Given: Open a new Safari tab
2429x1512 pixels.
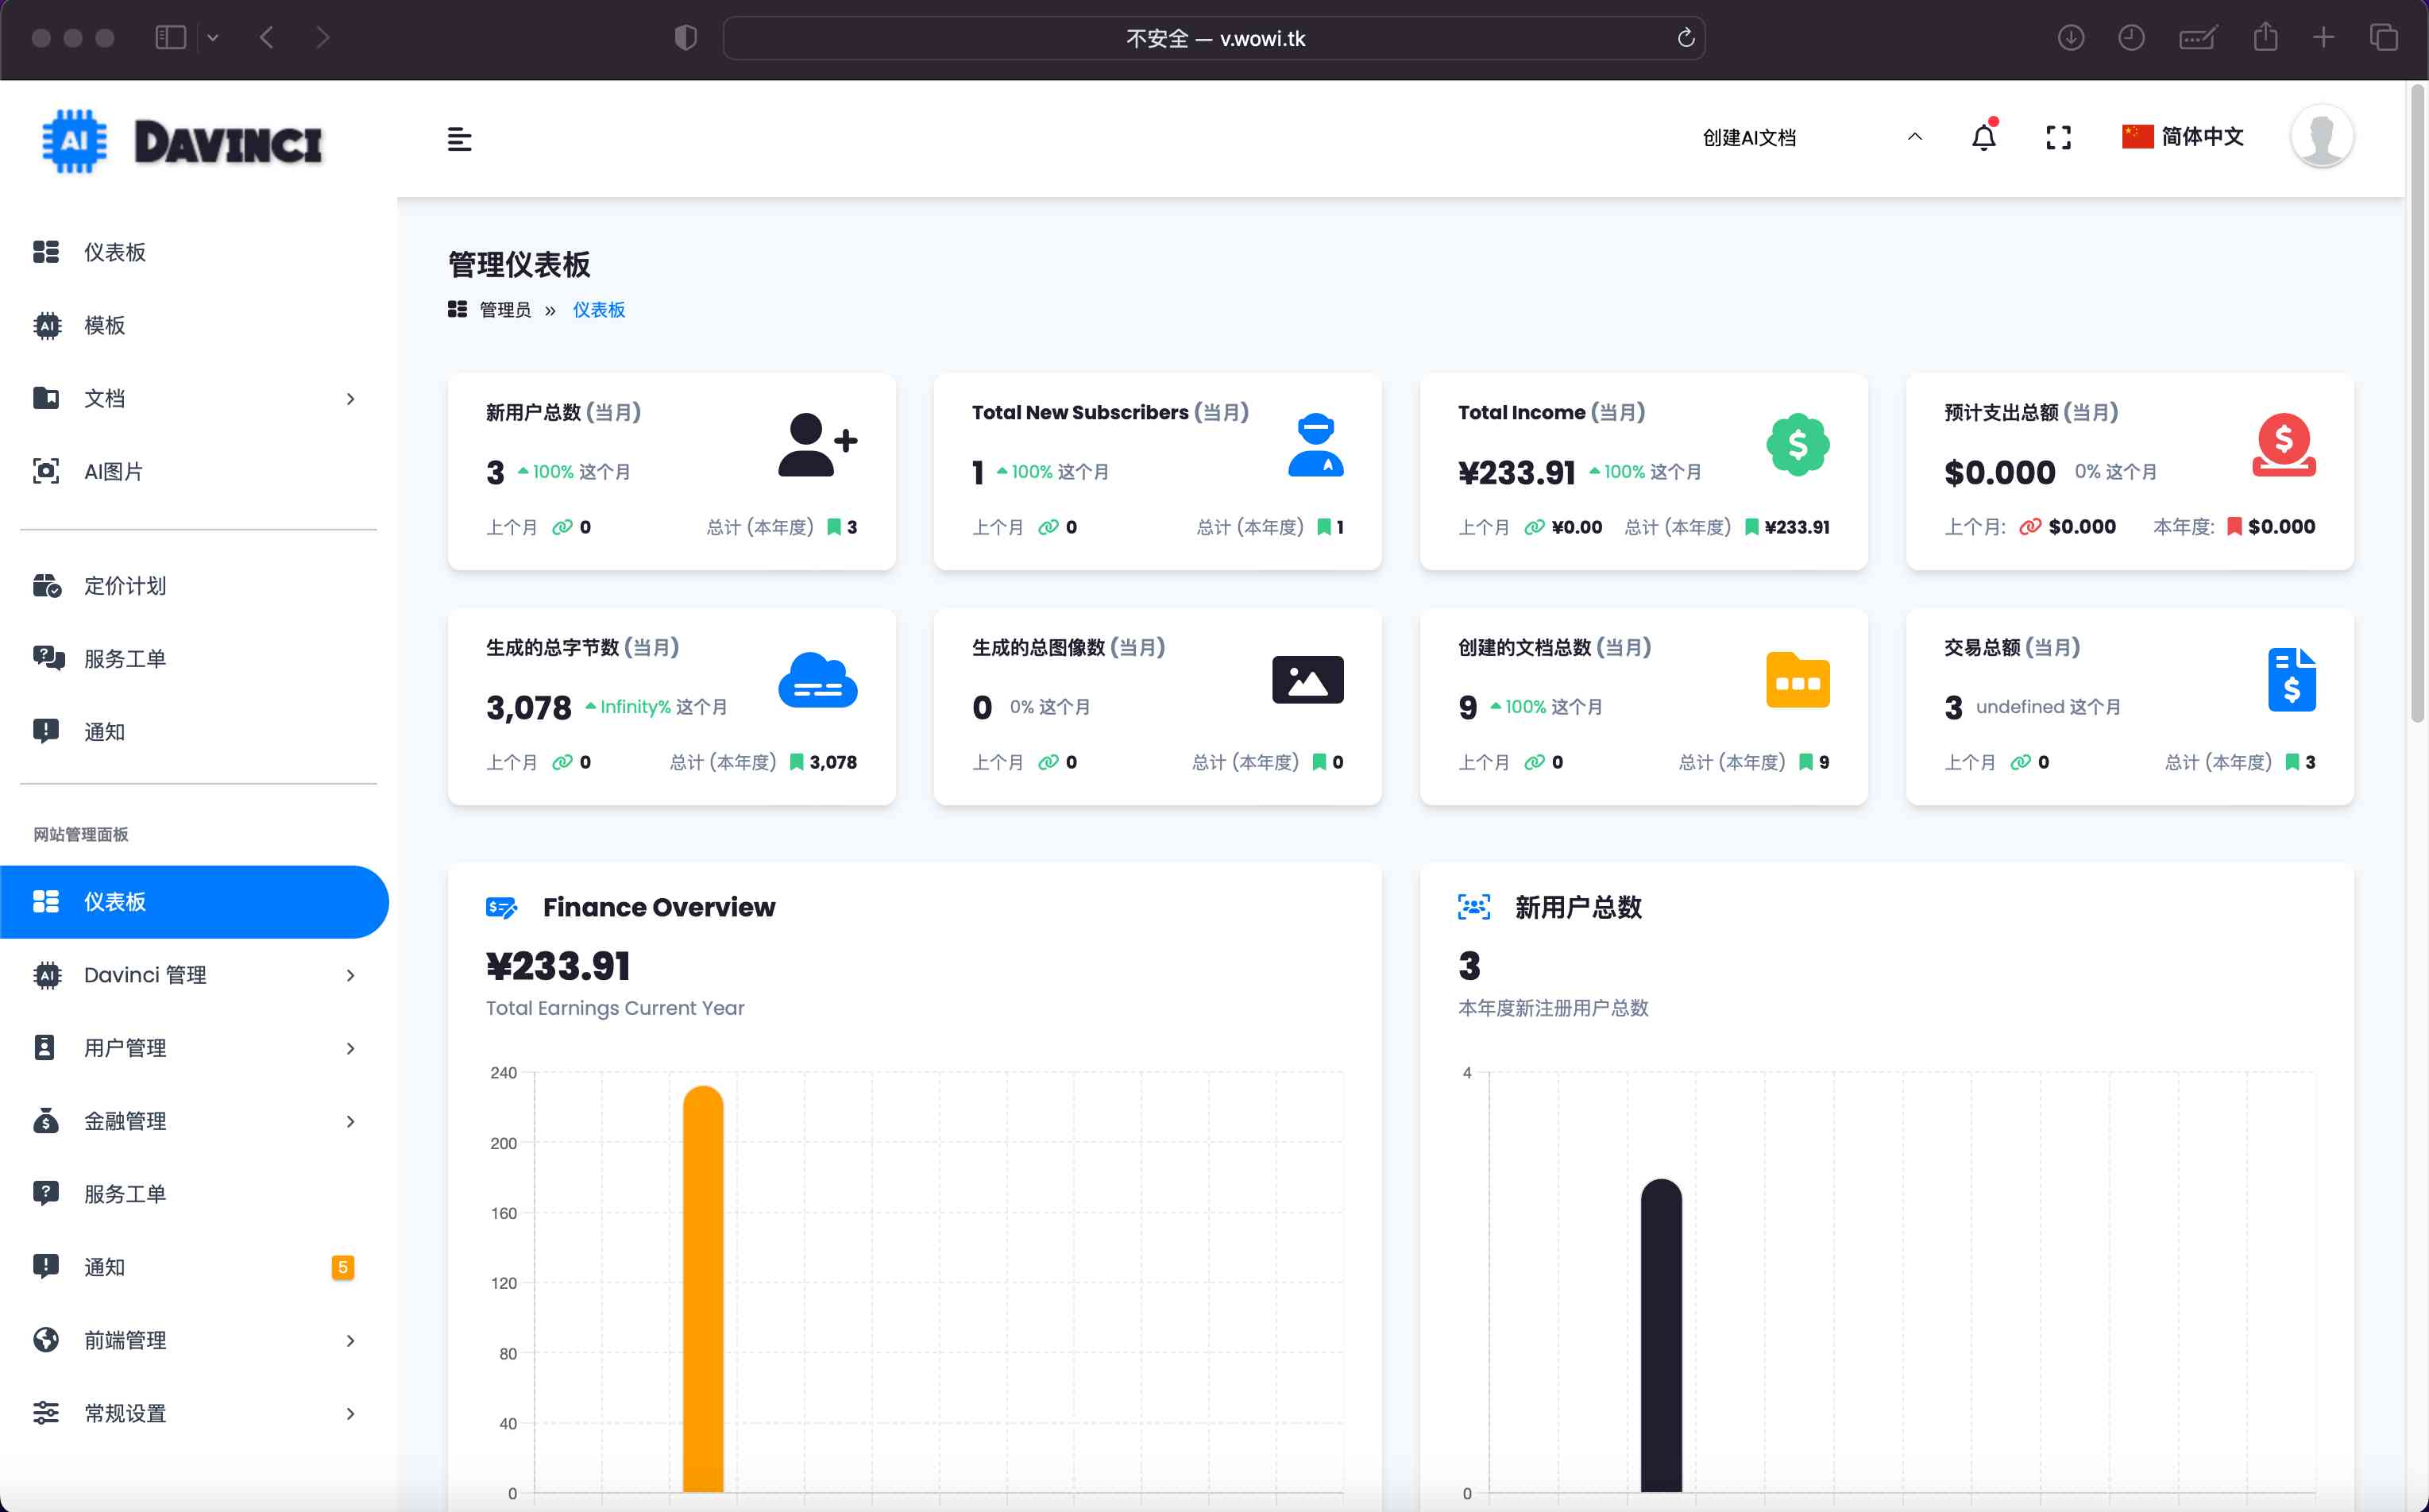Looking at the screenshot, I should (x=2323, y=38).
